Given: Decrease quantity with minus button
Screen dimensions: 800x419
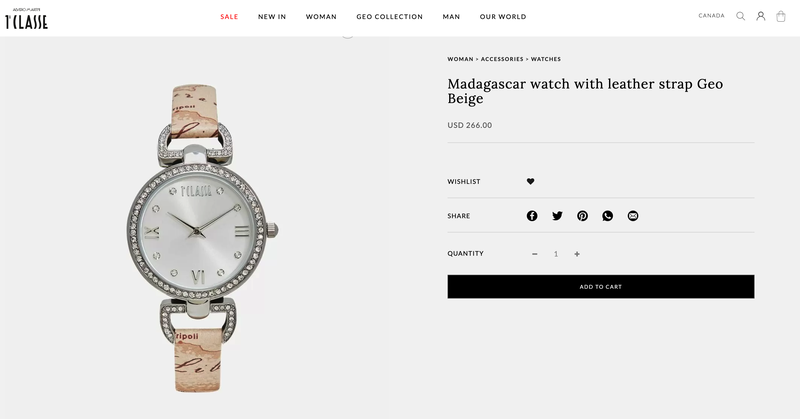Looking at the screenshot, I should click(535, 254).
